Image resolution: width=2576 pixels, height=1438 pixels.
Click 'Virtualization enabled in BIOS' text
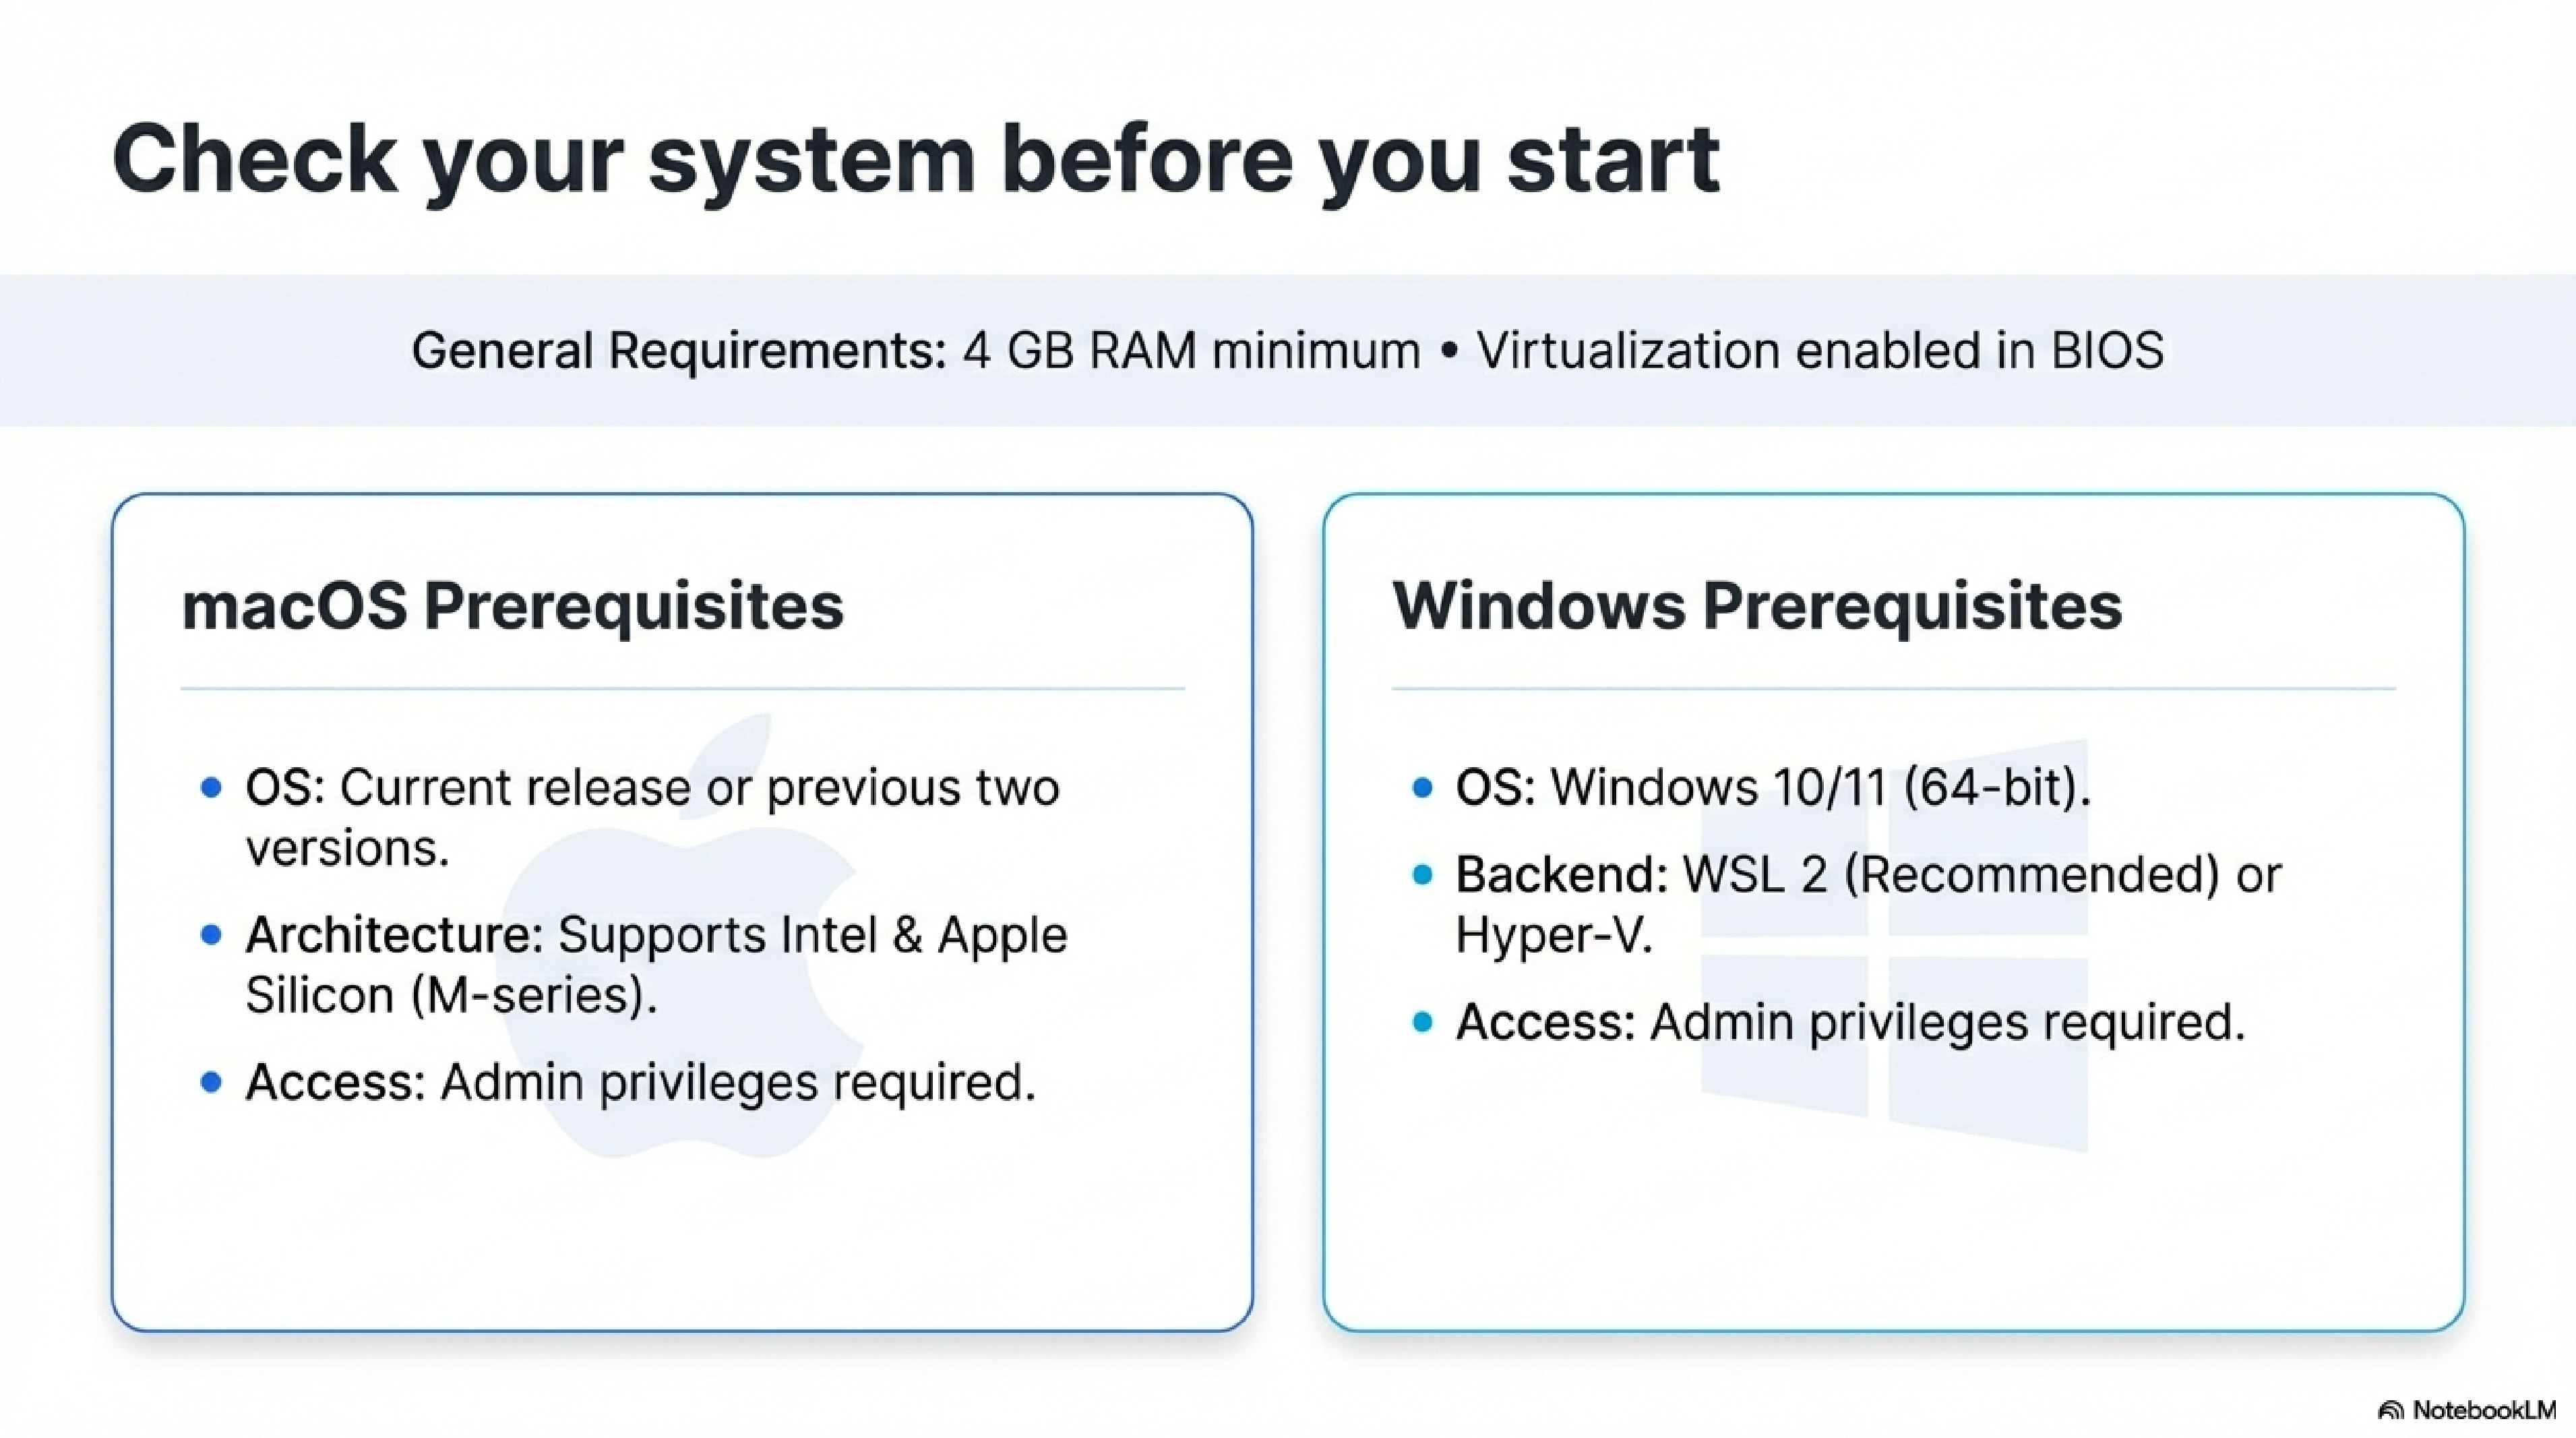(x=1820, y=351)
